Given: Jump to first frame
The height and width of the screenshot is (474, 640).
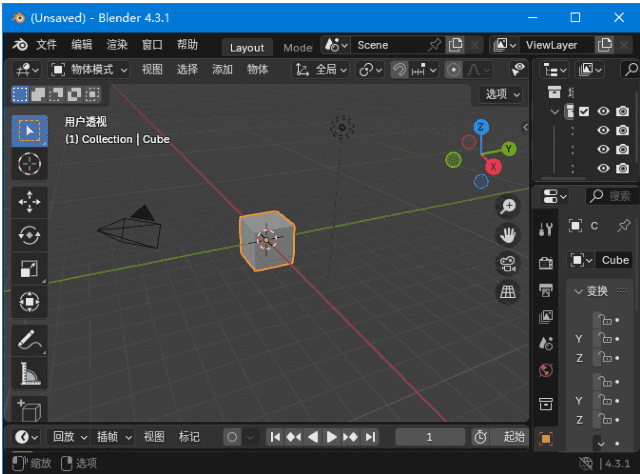Looking at the screenshot, I should 275,437.
